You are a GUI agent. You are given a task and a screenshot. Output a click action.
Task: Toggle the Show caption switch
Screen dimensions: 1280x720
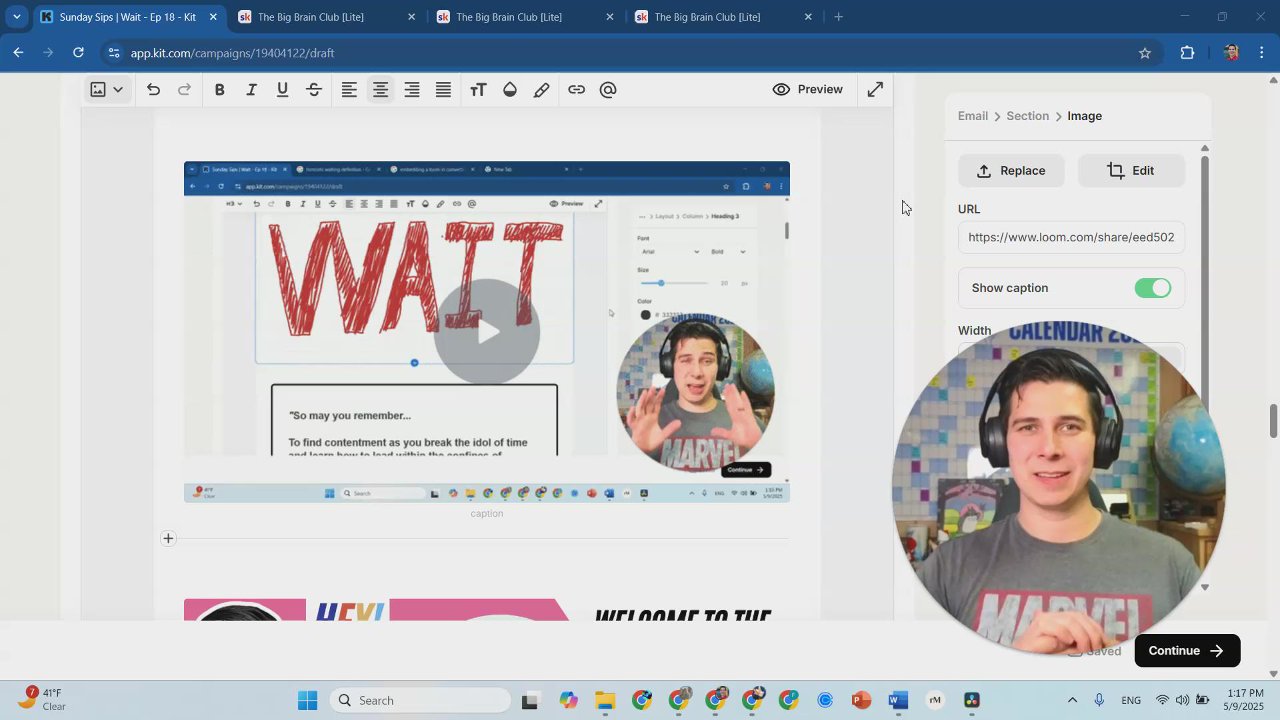tap(1152, 288)
